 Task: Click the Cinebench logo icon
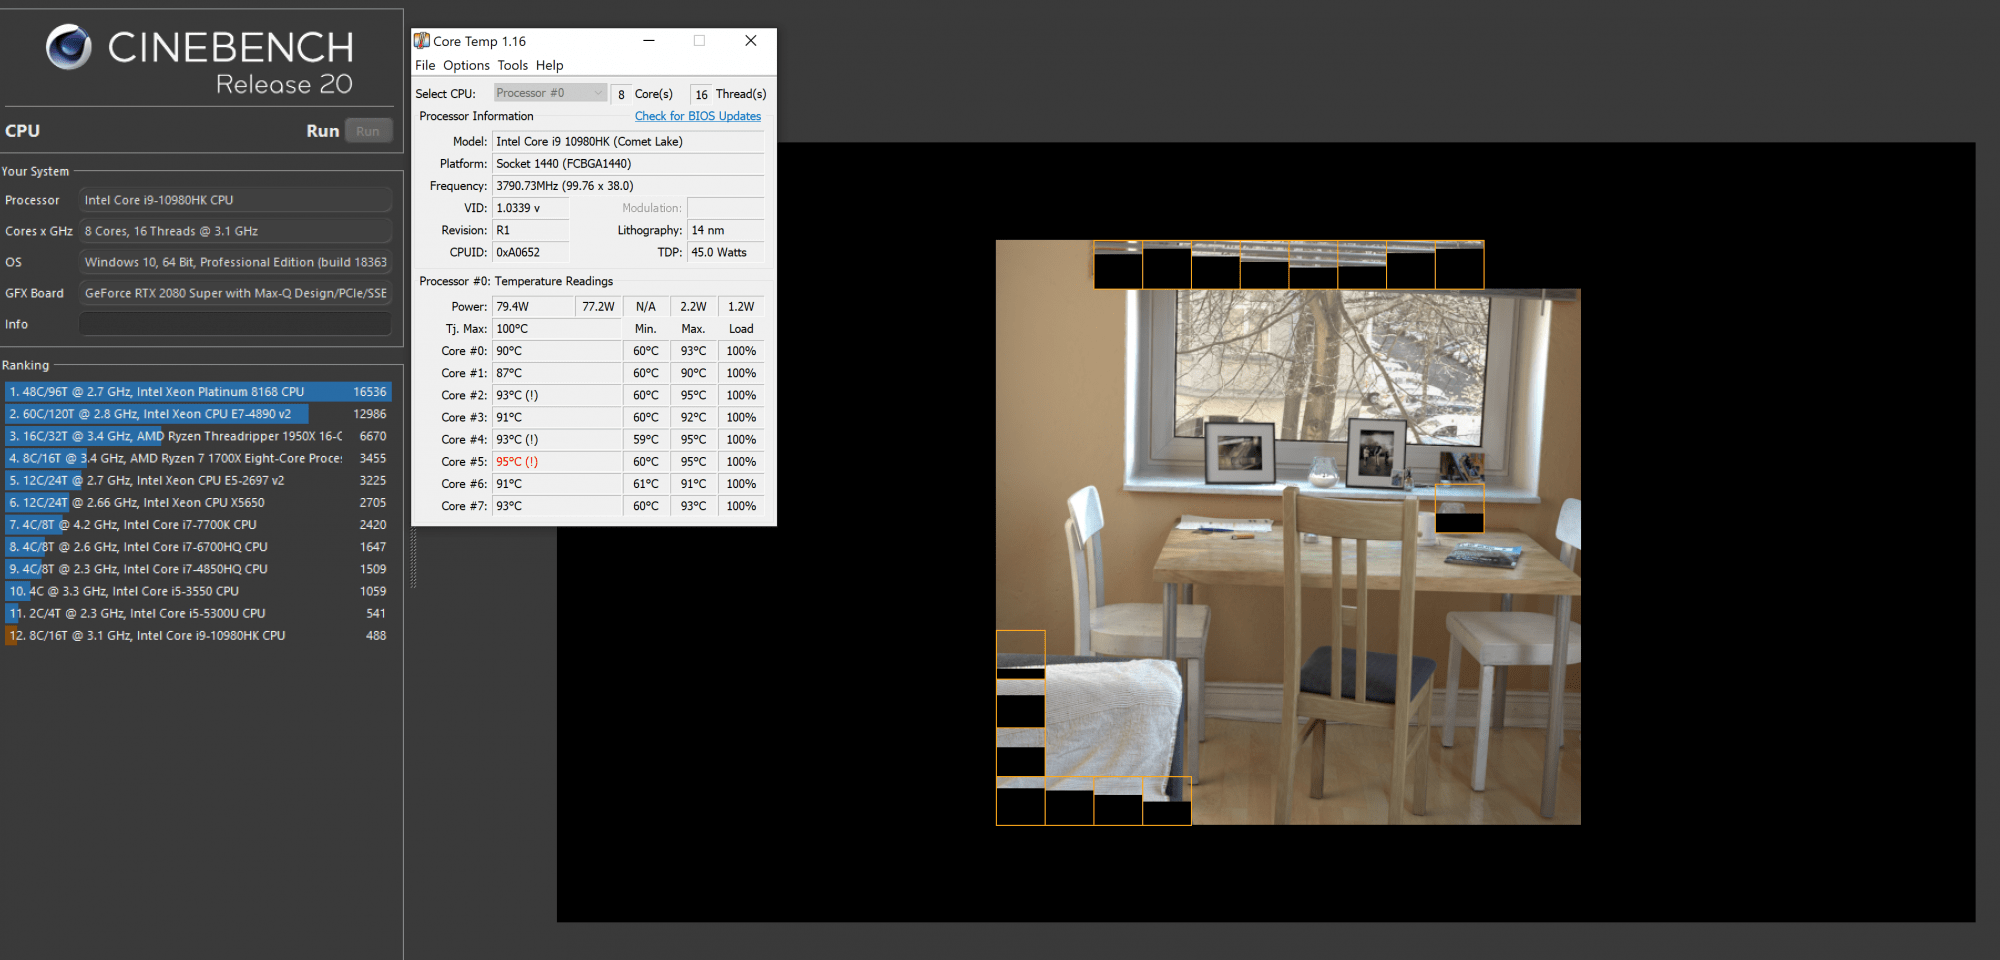68,47
